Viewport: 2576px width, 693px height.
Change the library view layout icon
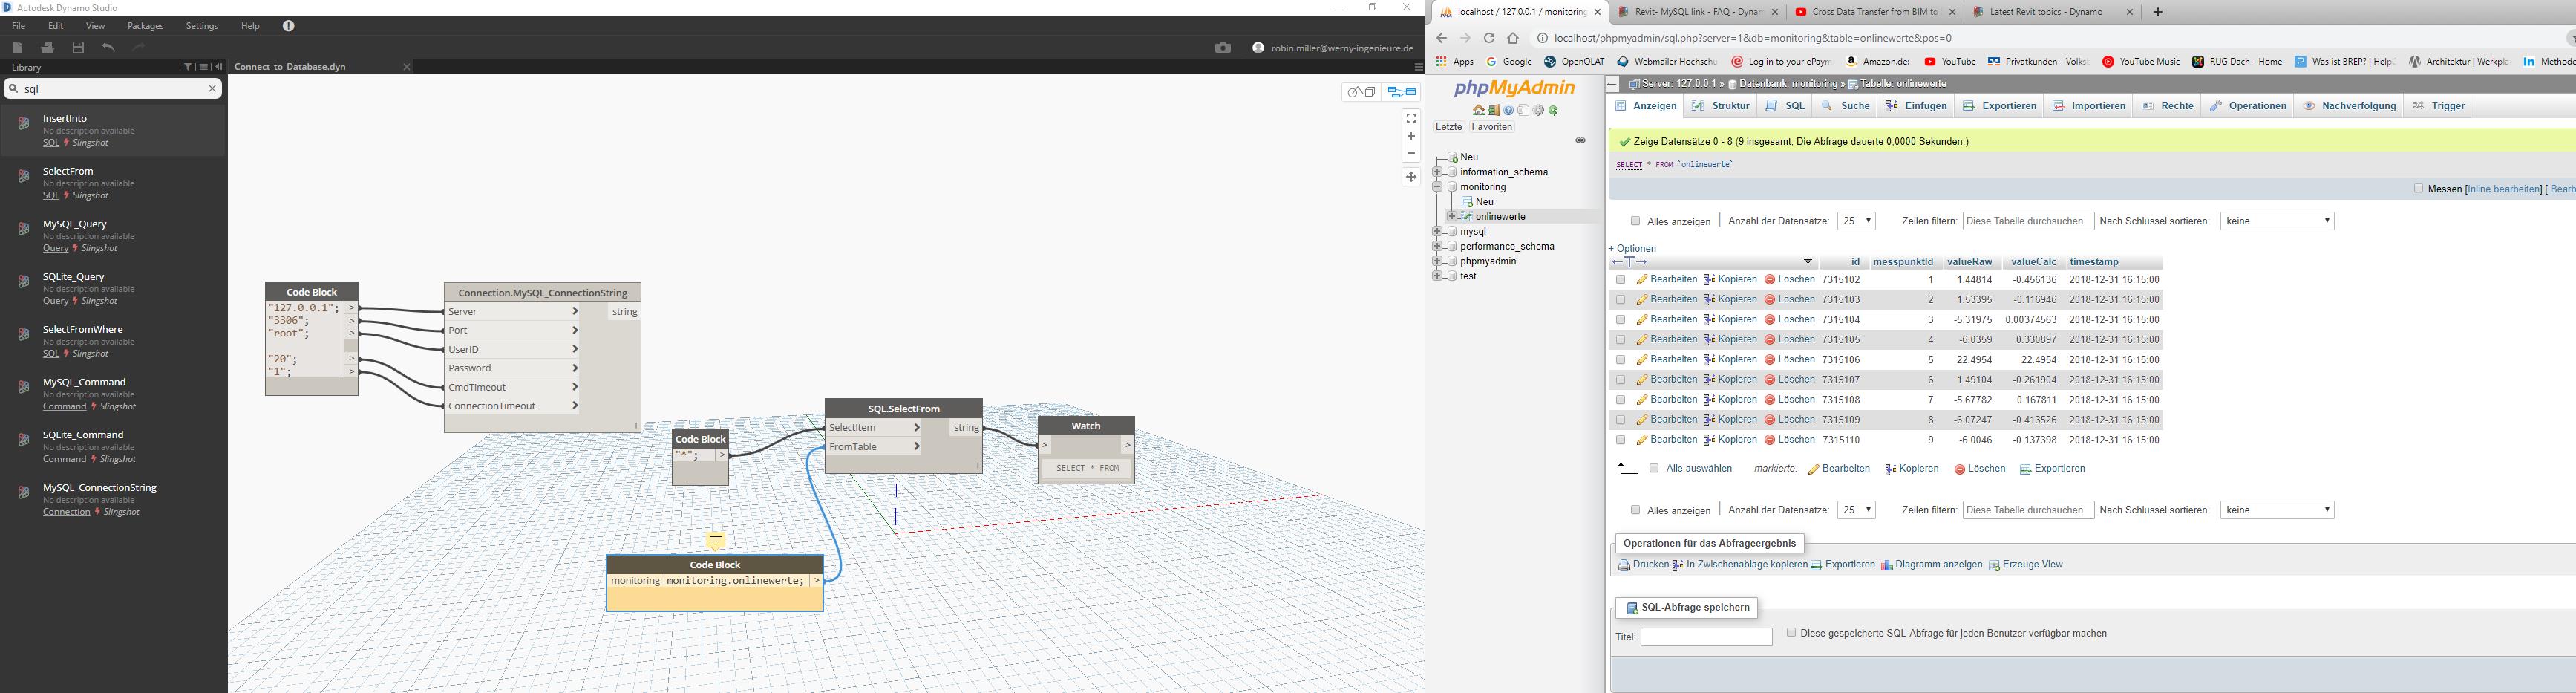click(x=203, y=67)
